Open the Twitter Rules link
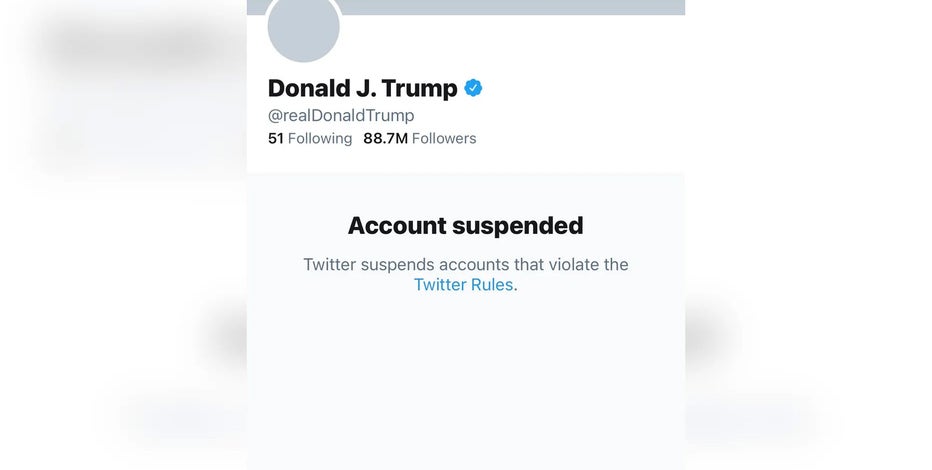 click(x=464, y=285)
